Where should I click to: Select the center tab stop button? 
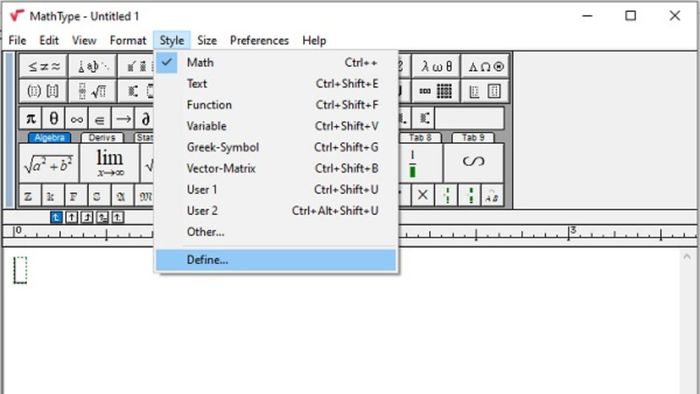(x=71, y=217)
